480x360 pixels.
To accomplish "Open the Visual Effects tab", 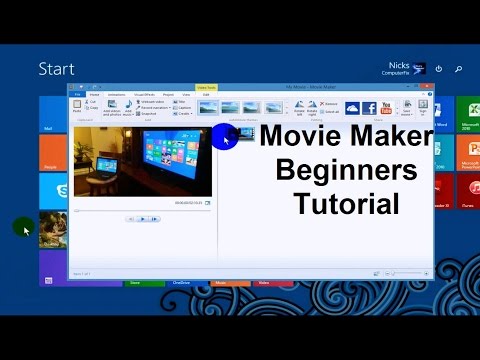I will point(144,95).
